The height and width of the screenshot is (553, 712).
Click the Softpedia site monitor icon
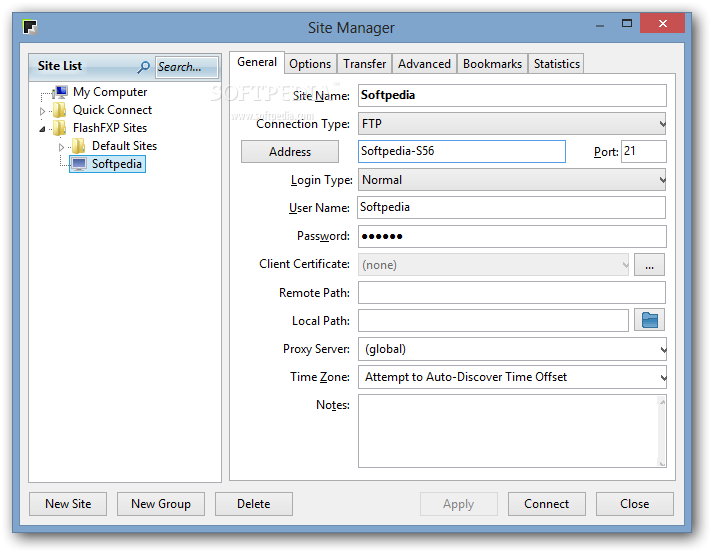(79, 164)
